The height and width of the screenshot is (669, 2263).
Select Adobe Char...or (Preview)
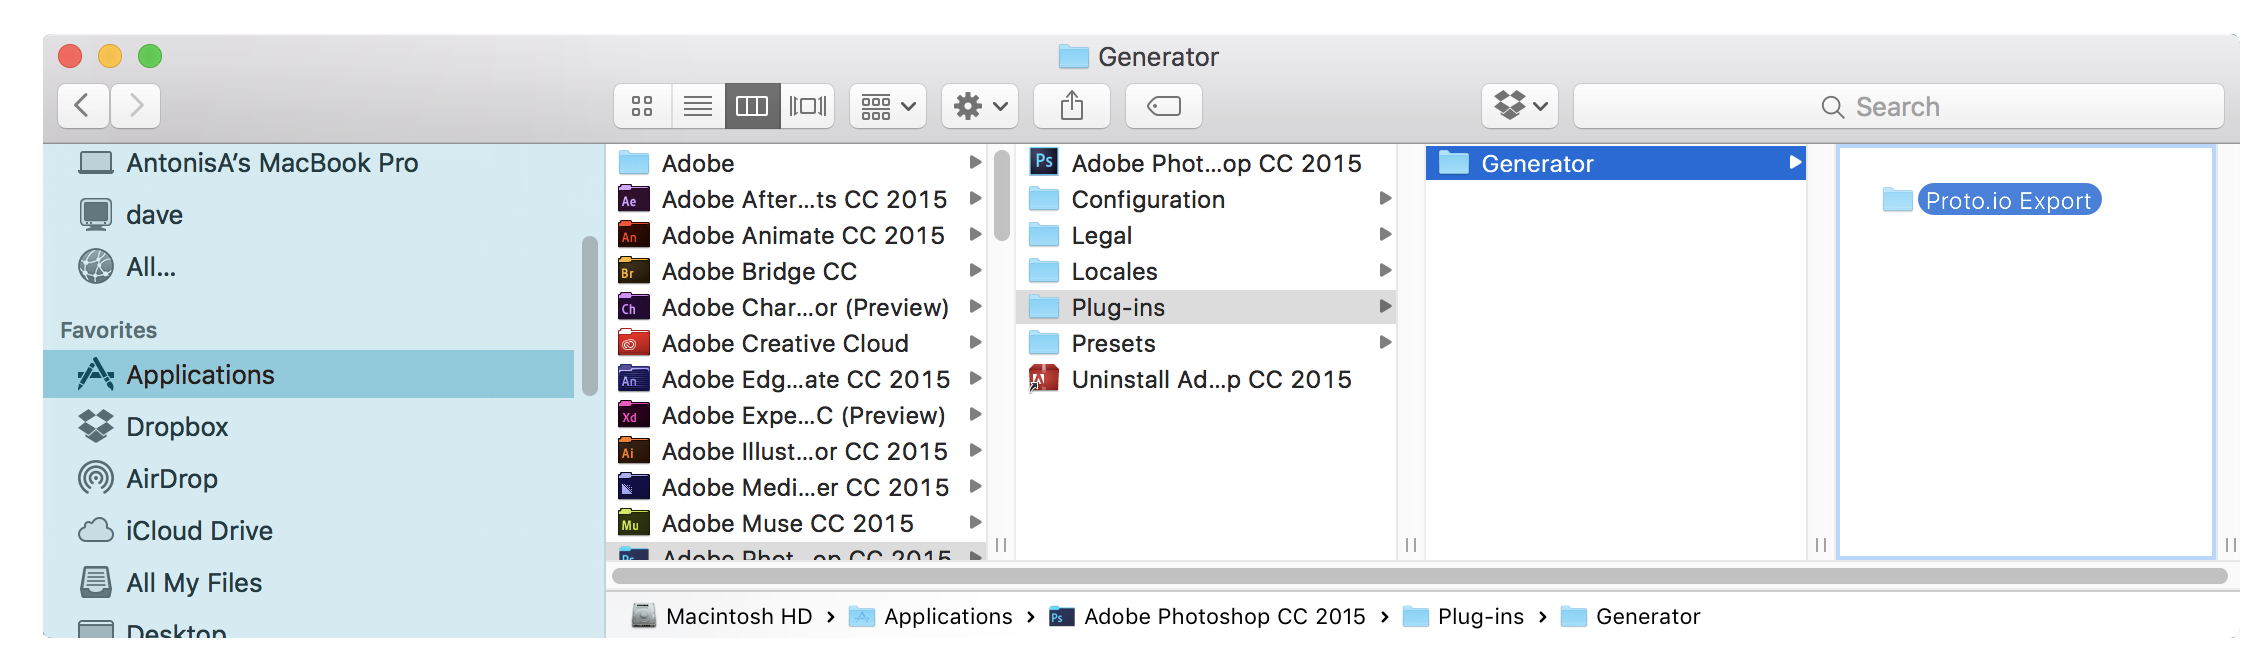point(797,307)
